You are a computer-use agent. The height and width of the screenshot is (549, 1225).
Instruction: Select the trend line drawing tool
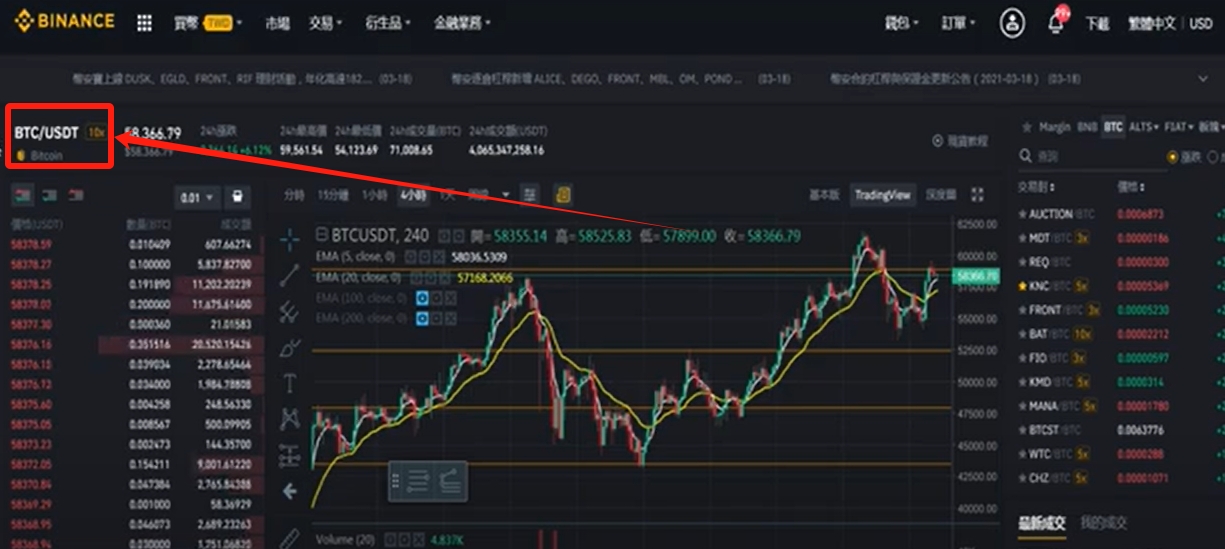(x=290, y=275)
